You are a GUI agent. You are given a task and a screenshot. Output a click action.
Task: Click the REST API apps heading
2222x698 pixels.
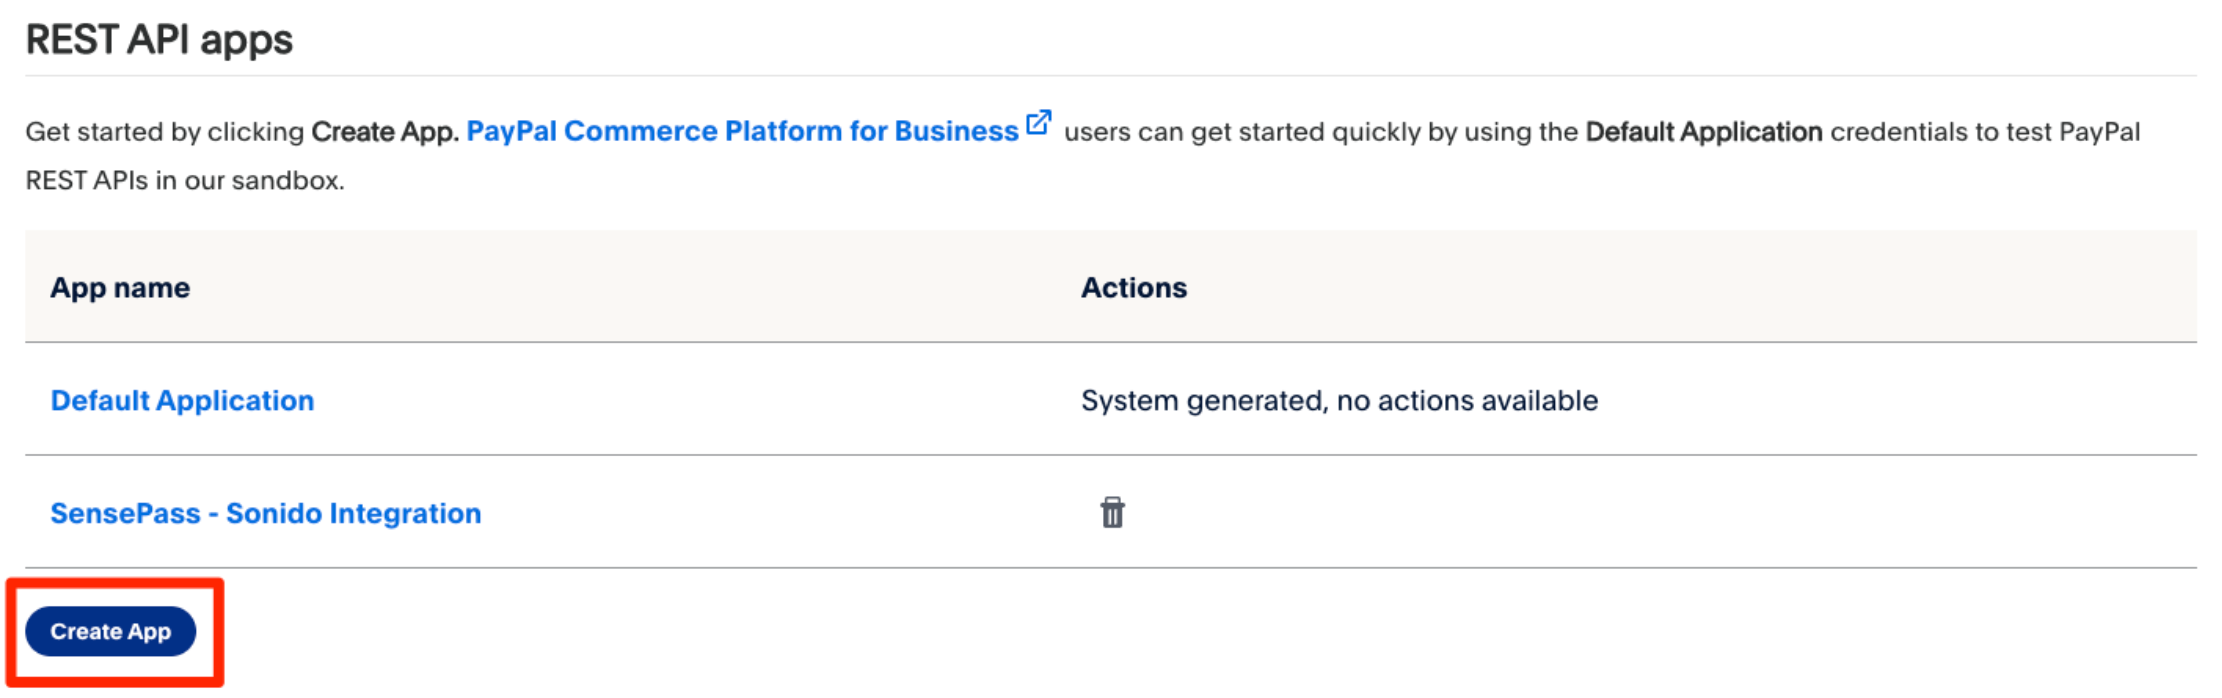[159, 40]
